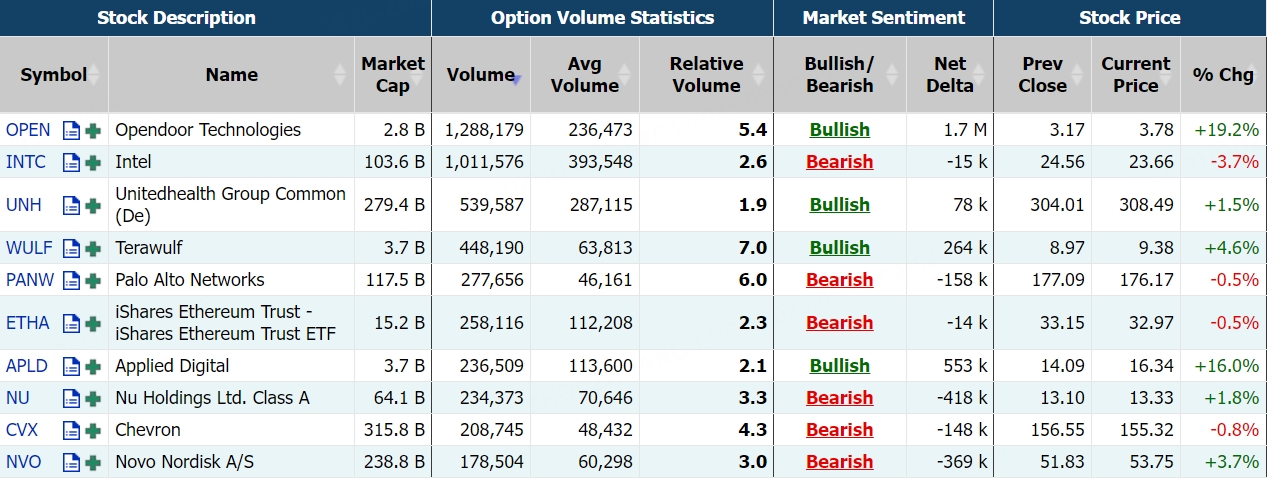The height and width of the screenshot is (478, 1267).
Task: Add APLD with green plus icon
Action: tap(93, 366)
